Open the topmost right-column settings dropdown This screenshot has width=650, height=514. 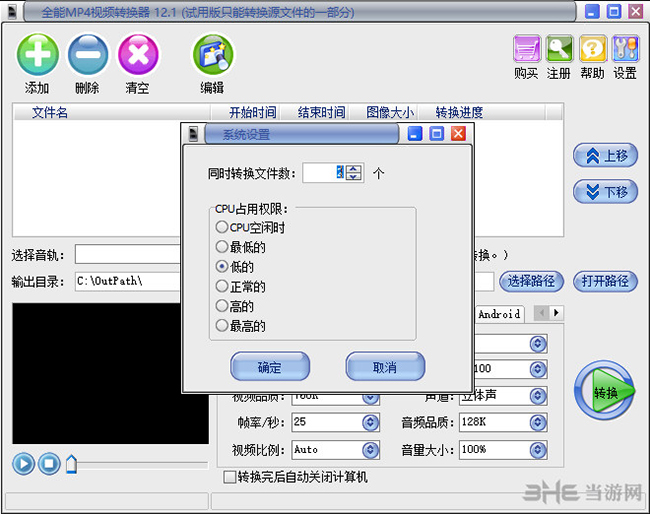(x=538, y=343)
